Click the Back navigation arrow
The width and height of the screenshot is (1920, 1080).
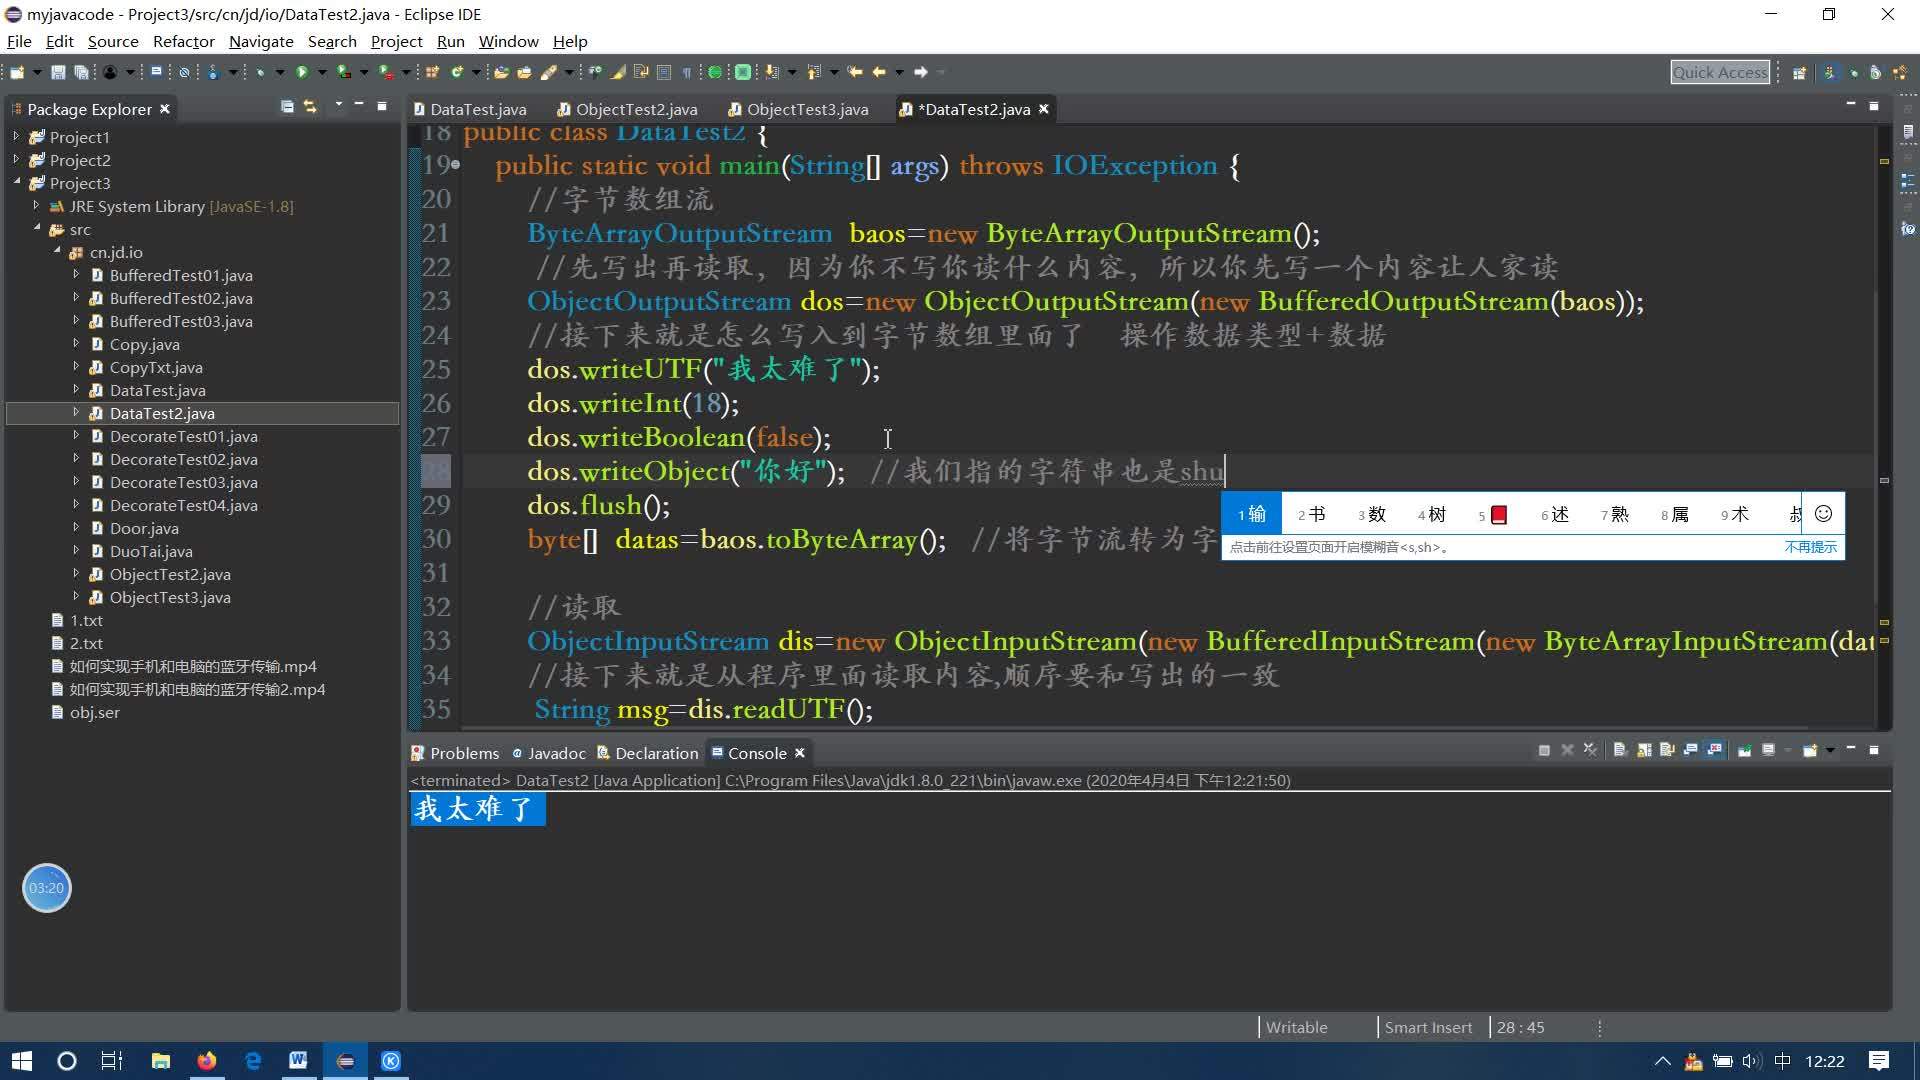[879, 72]
